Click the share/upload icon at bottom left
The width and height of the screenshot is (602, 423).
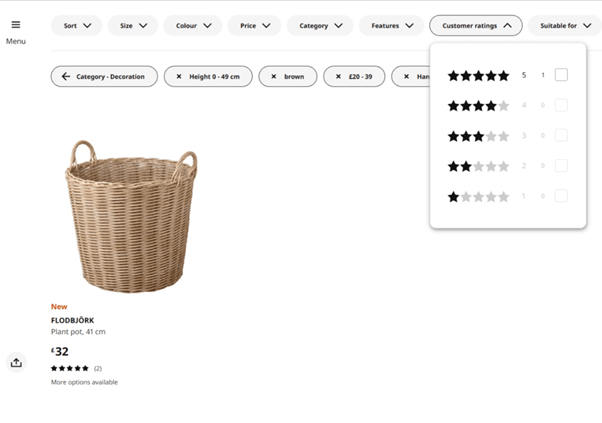pyautogui.click(x=16, y=362)
